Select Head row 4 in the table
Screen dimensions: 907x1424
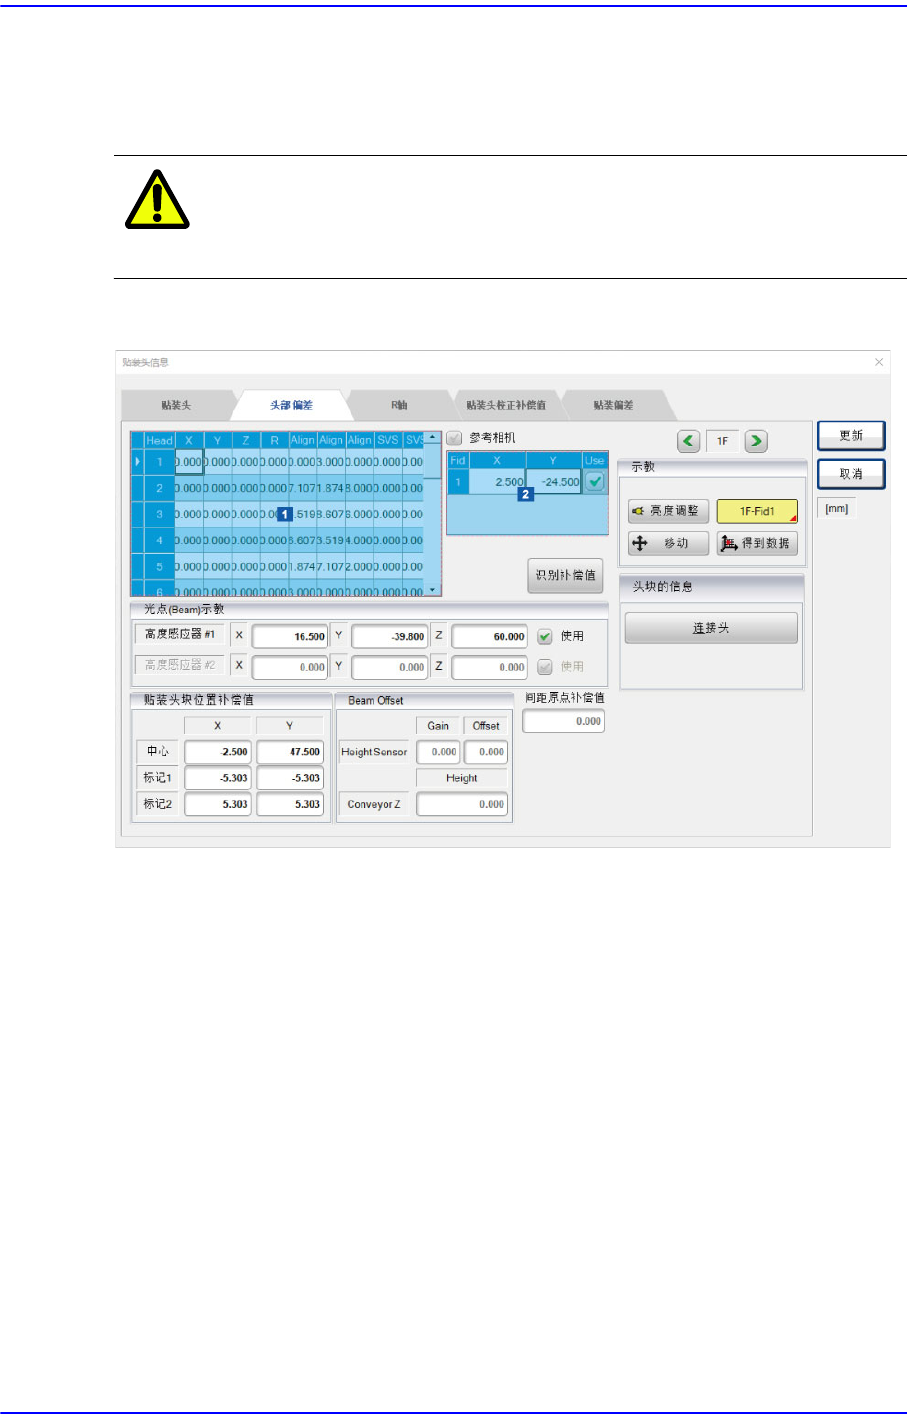click(159, 540)
